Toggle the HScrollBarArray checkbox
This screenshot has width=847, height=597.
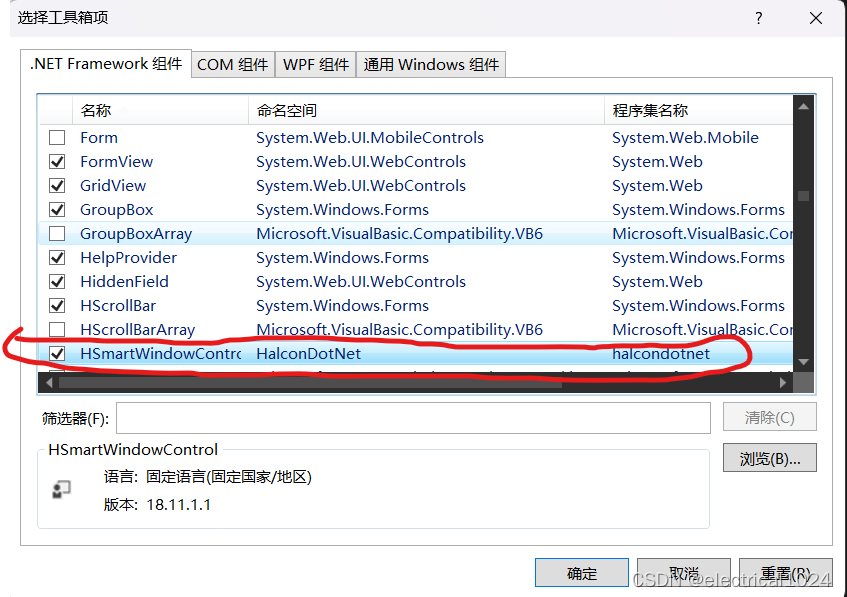[x=57, y=329]
